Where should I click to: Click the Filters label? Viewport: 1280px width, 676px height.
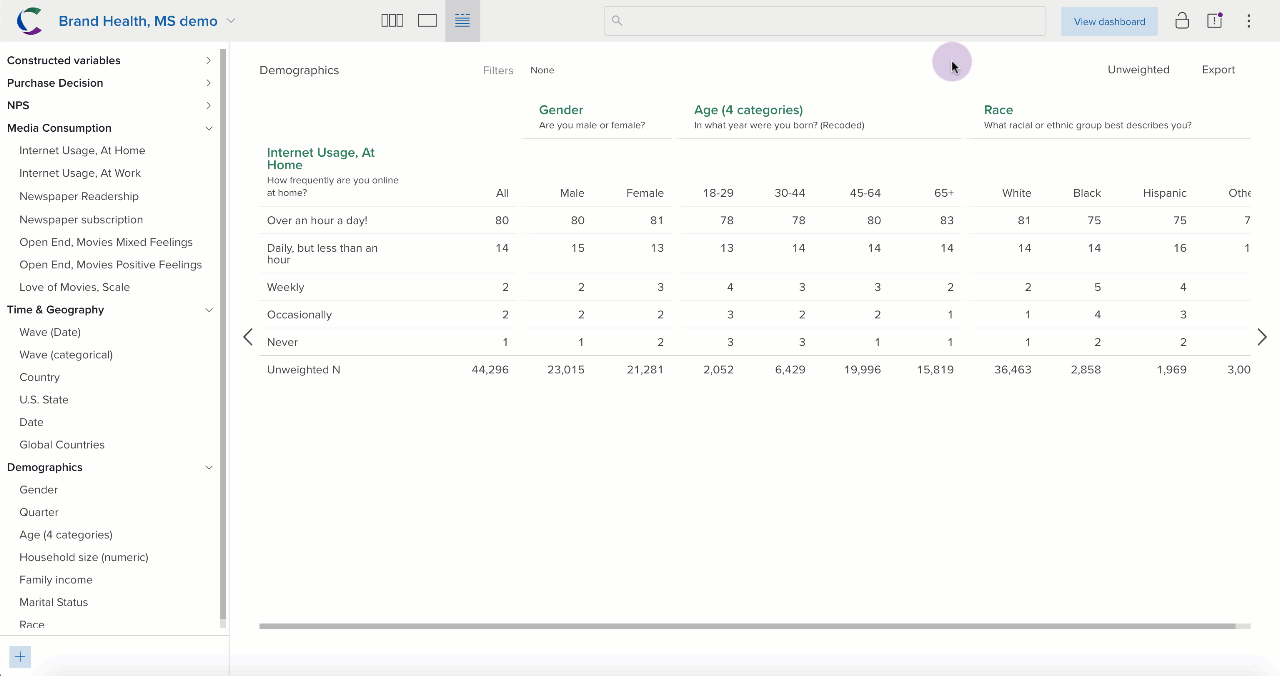click(x=498, y=70)
